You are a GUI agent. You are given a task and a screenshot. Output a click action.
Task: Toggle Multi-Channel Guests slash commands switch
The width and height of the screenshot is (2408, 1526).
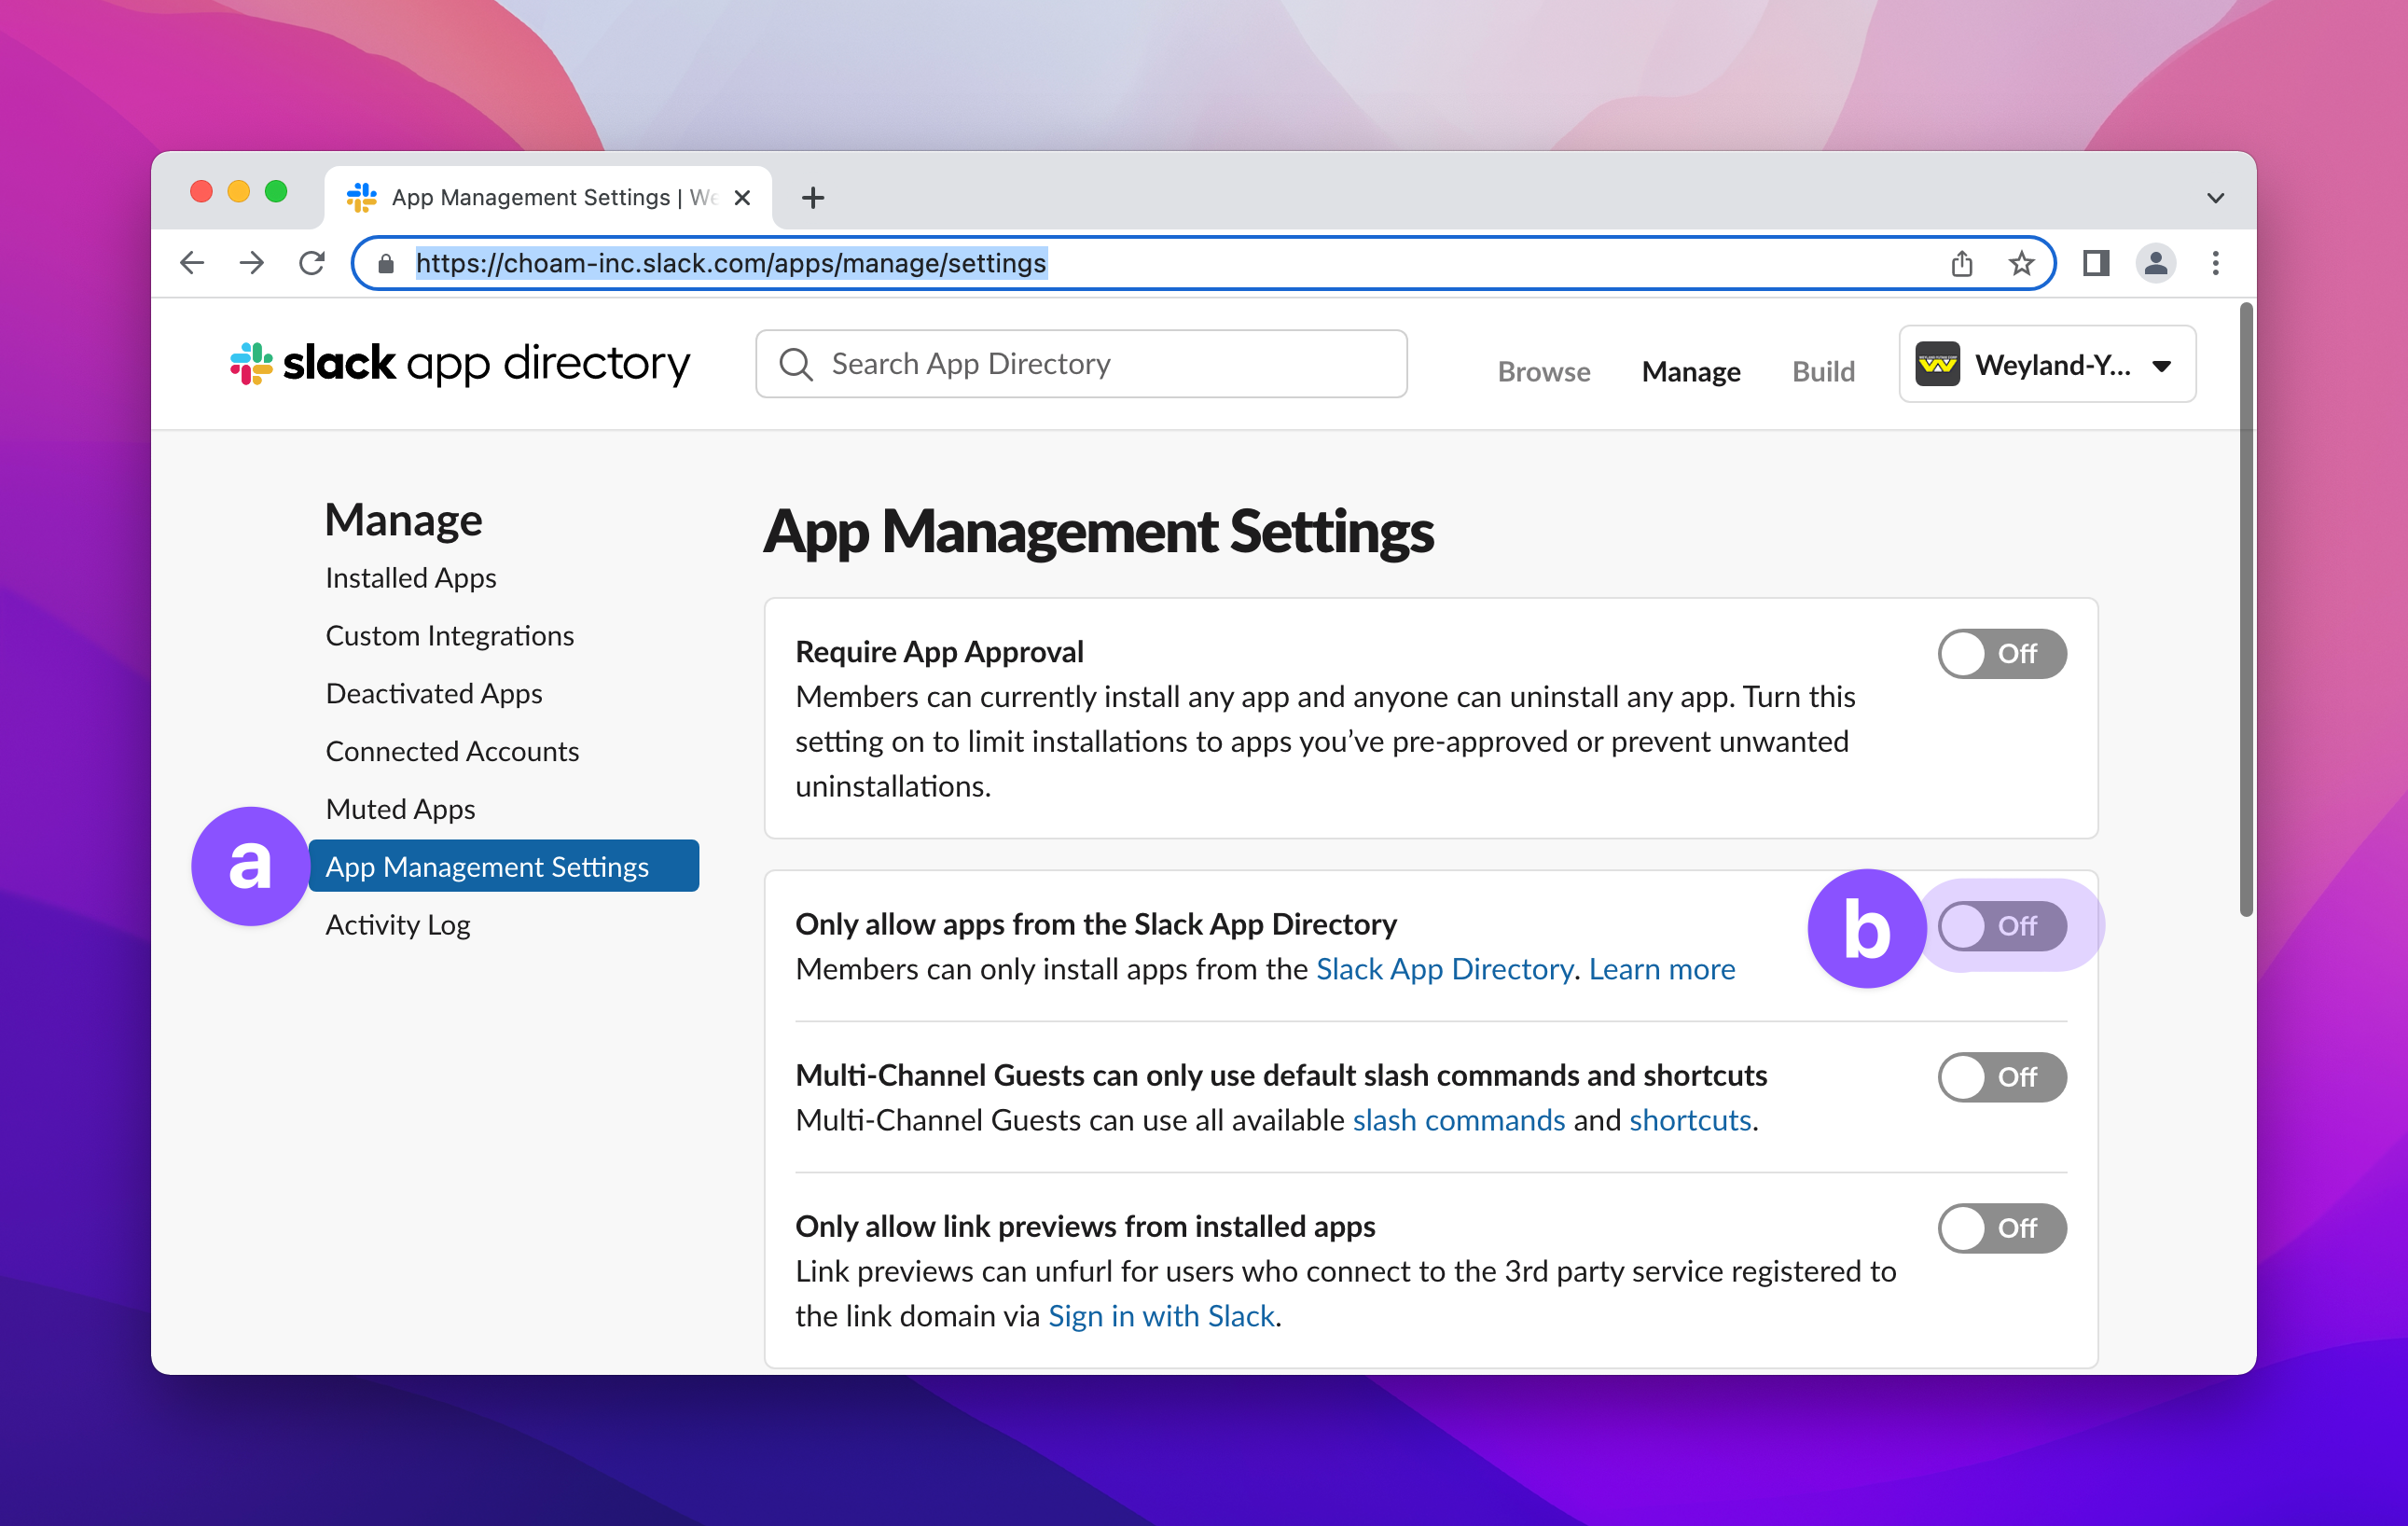[2001, 1077]
